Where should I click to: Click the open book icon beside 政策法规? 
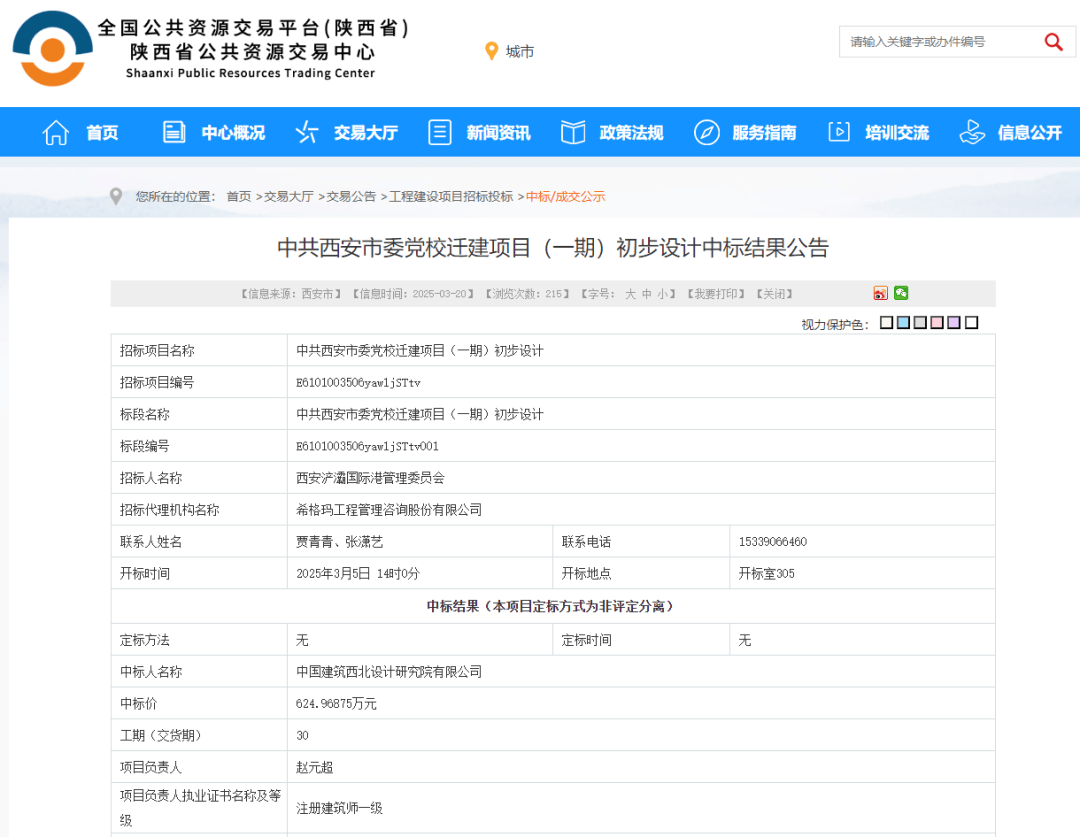pos(572,132)
